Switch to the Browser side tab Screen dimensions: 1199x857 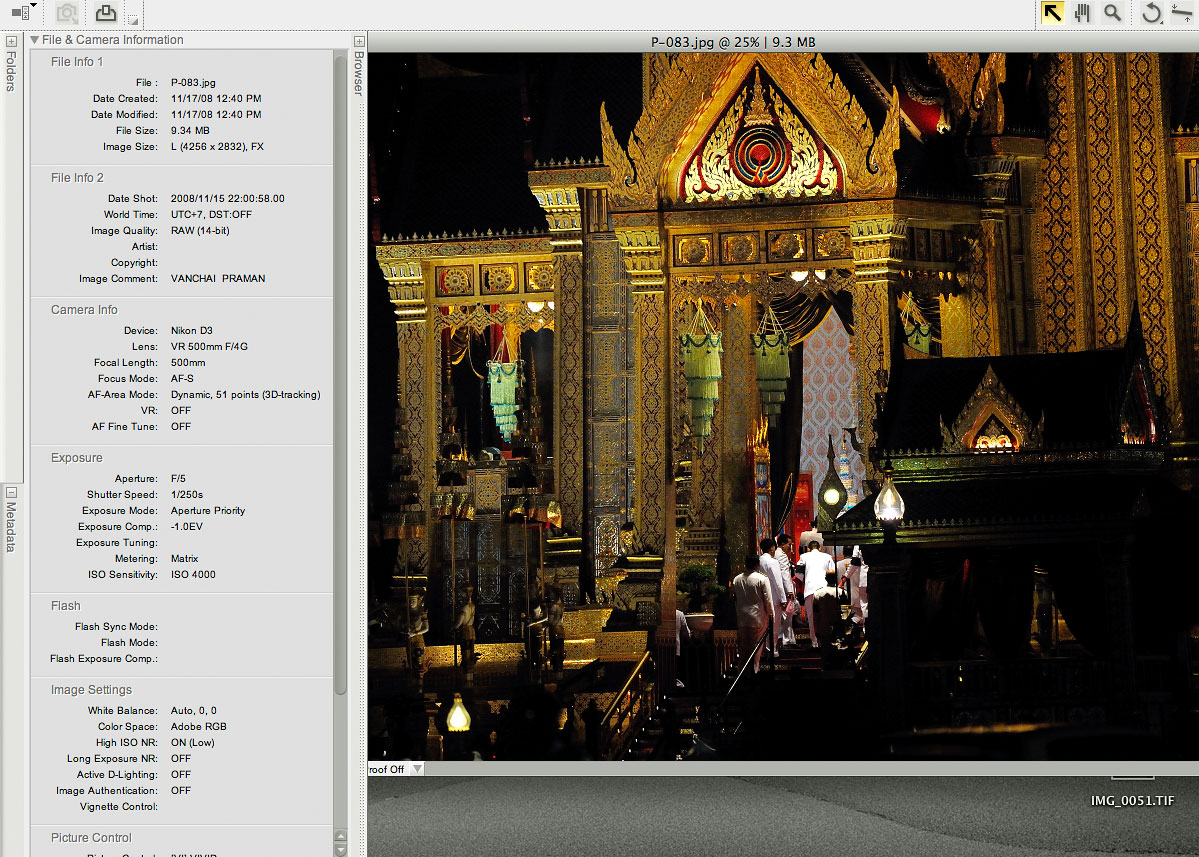pos(358,74)
